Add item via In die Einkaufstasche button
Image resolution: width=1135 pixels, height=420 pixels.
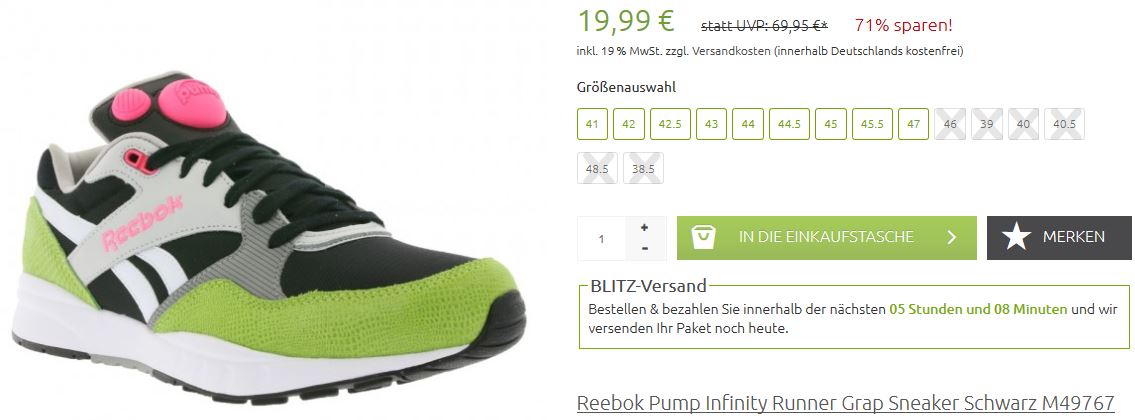pos(827,238)
